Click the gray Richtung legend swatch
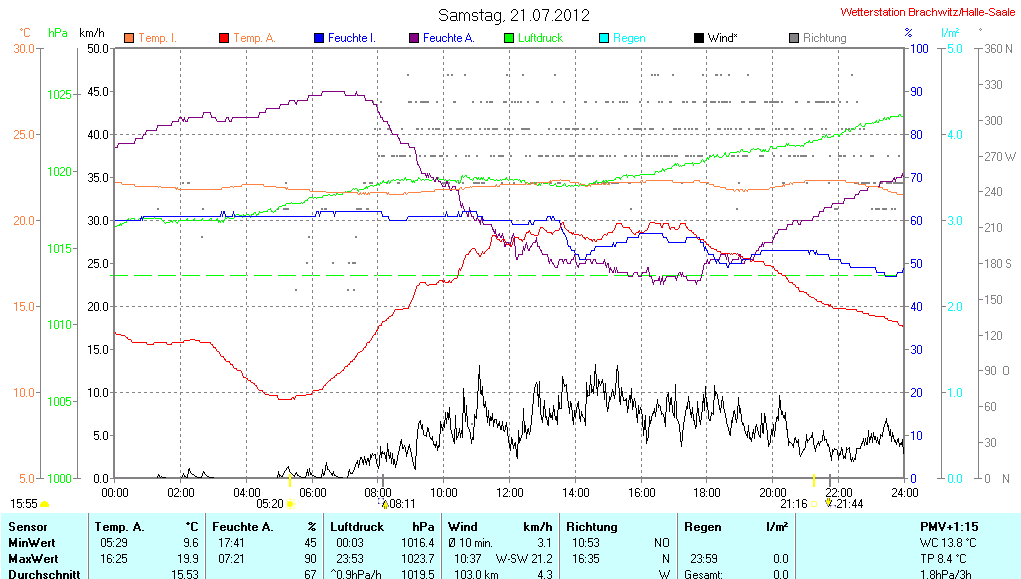This screenshot has height=579, width=1021. point(794,38)
